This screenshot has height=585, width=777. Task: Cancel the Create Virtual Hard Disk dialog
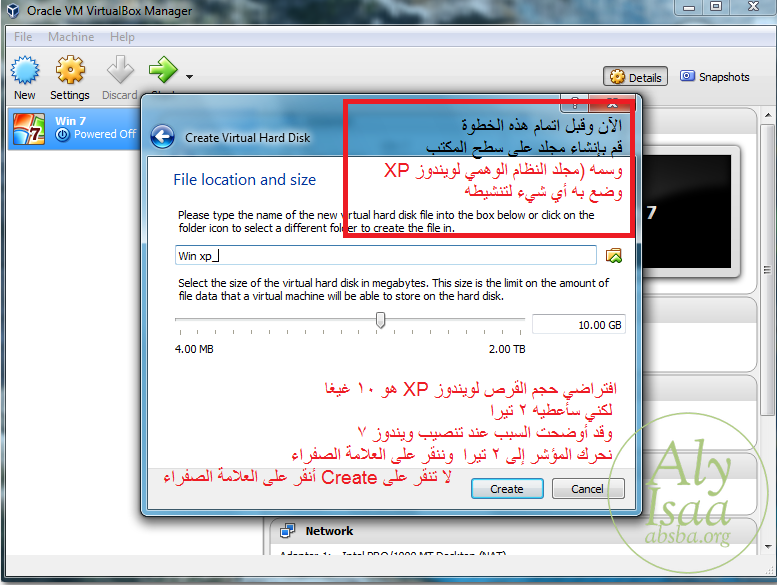[586, 489]
